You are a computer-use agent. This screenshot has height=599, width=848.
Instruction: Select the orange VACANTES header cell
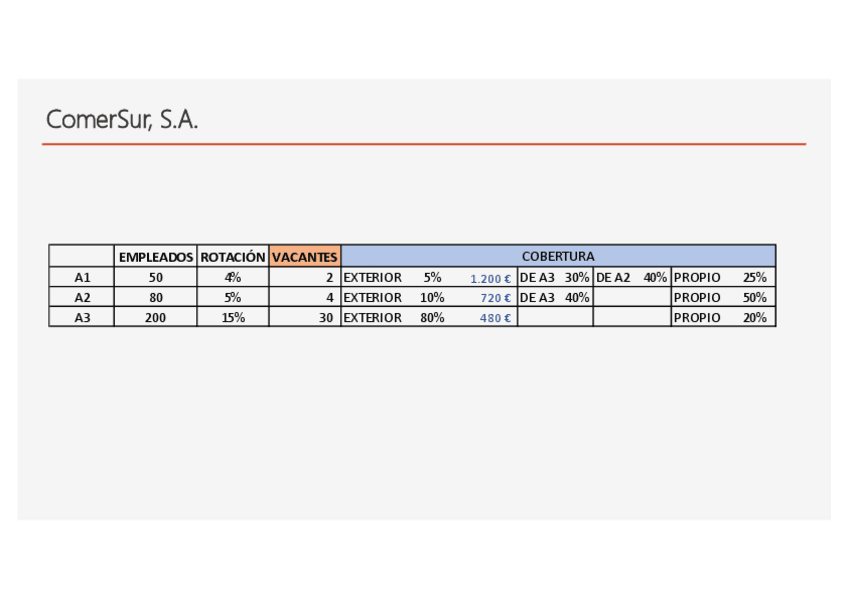(305, 256)
